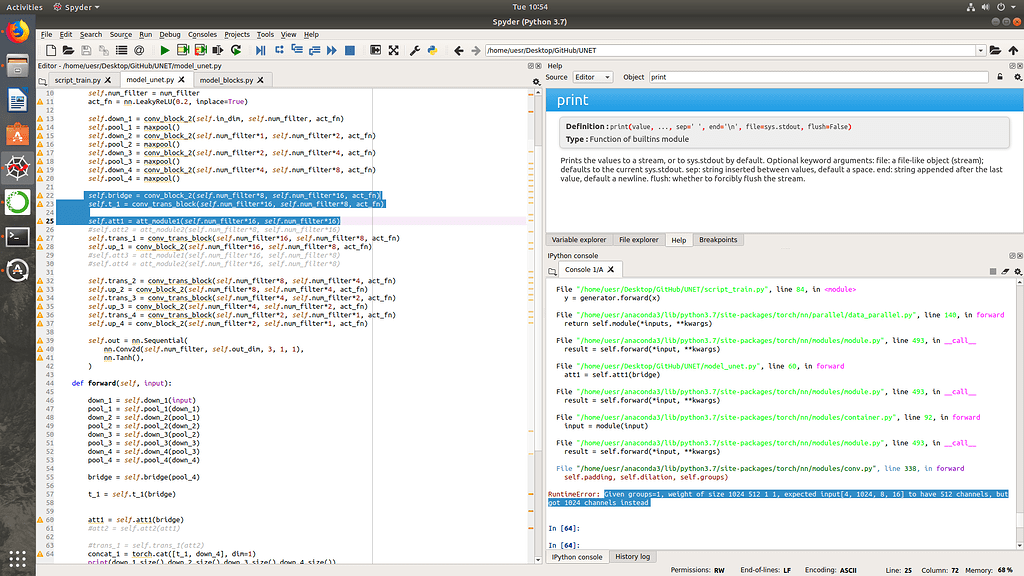The height and width of the screenshot is (576, 1024).
Task: Collapse the breakpoint marker on line 25
Action: click(40, 221)
